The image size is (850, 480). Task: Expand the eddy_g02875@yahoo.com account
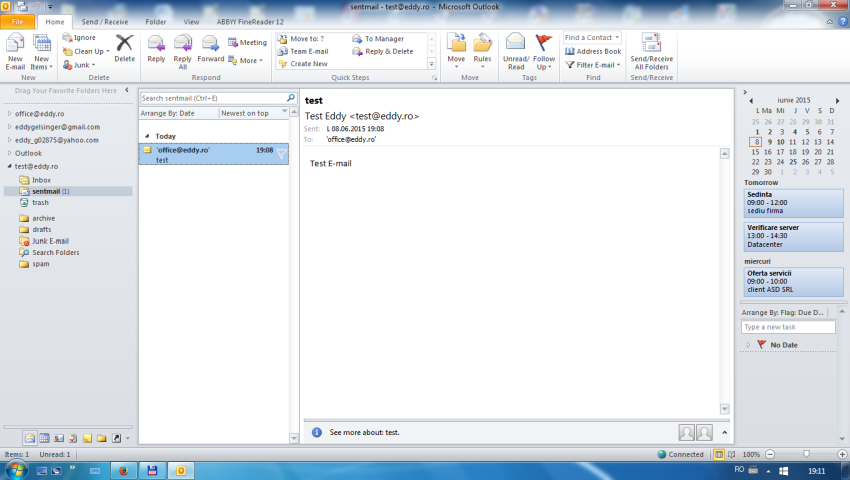[10, 139]
